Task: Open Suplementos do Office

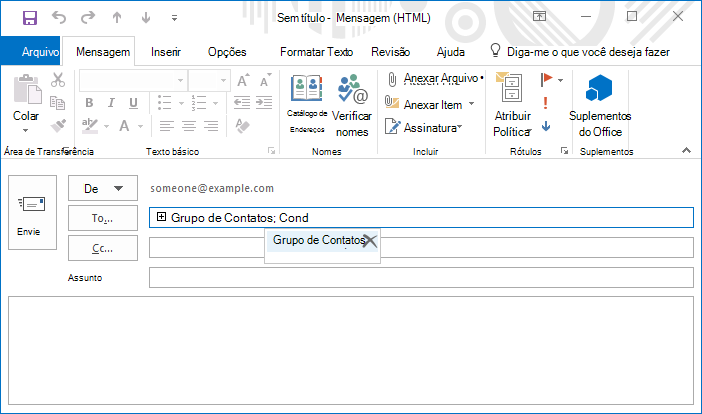Action: pos(600,106)
